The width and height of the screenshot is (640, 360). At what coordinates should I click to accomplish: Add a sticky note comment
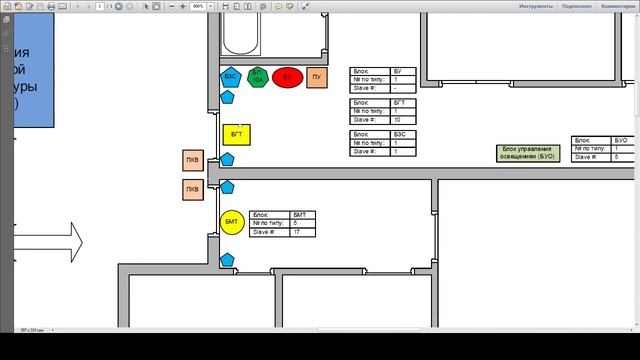(x=279, y=6)
